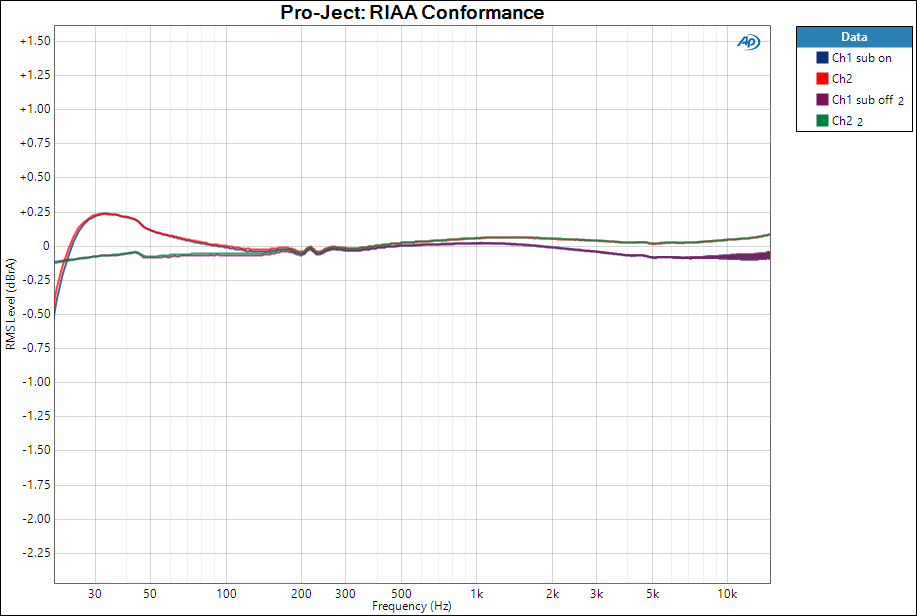This screenshot has width=917, height=616.
Task: Click the "-0.75" y-axis tick label
Action: click(36, 348)
